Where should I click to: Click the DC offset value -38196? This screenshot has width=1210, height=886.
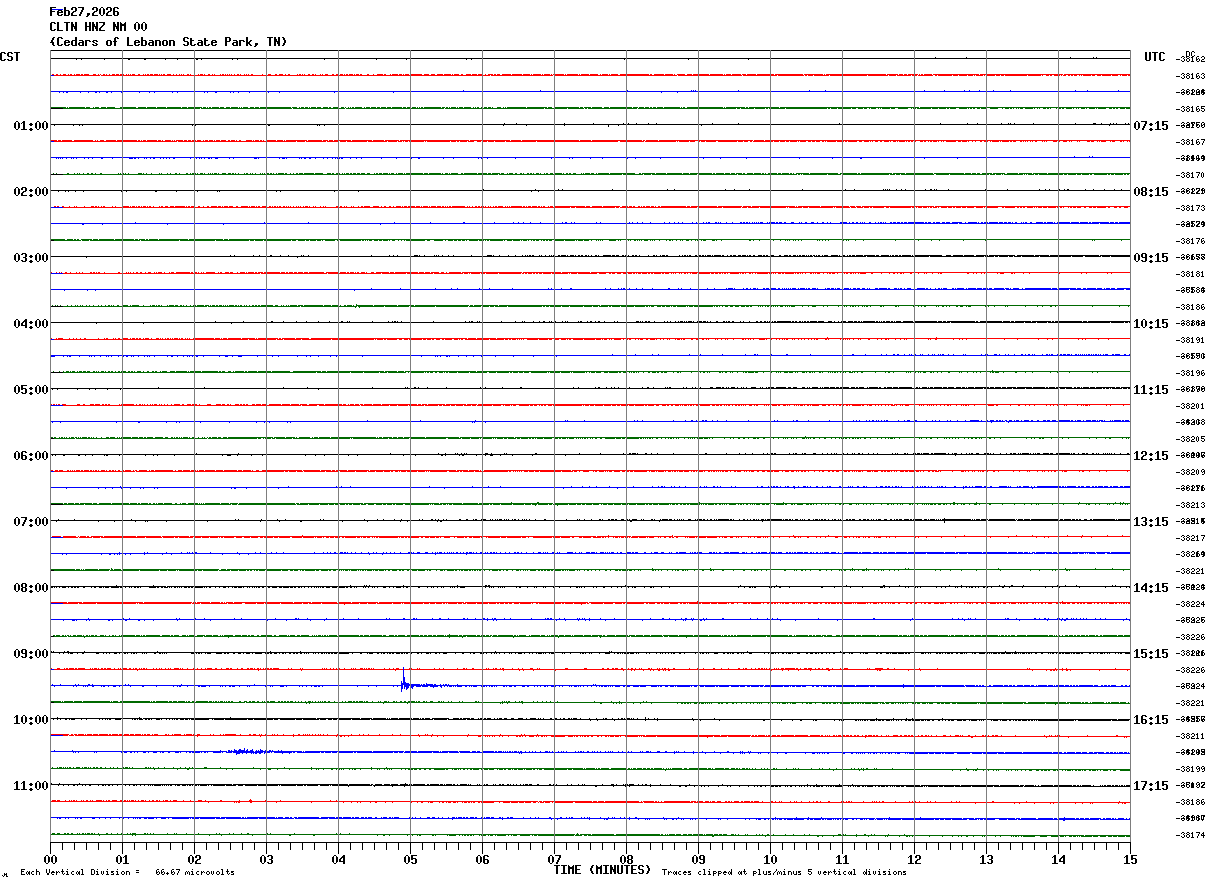(x=1191, y=373)
